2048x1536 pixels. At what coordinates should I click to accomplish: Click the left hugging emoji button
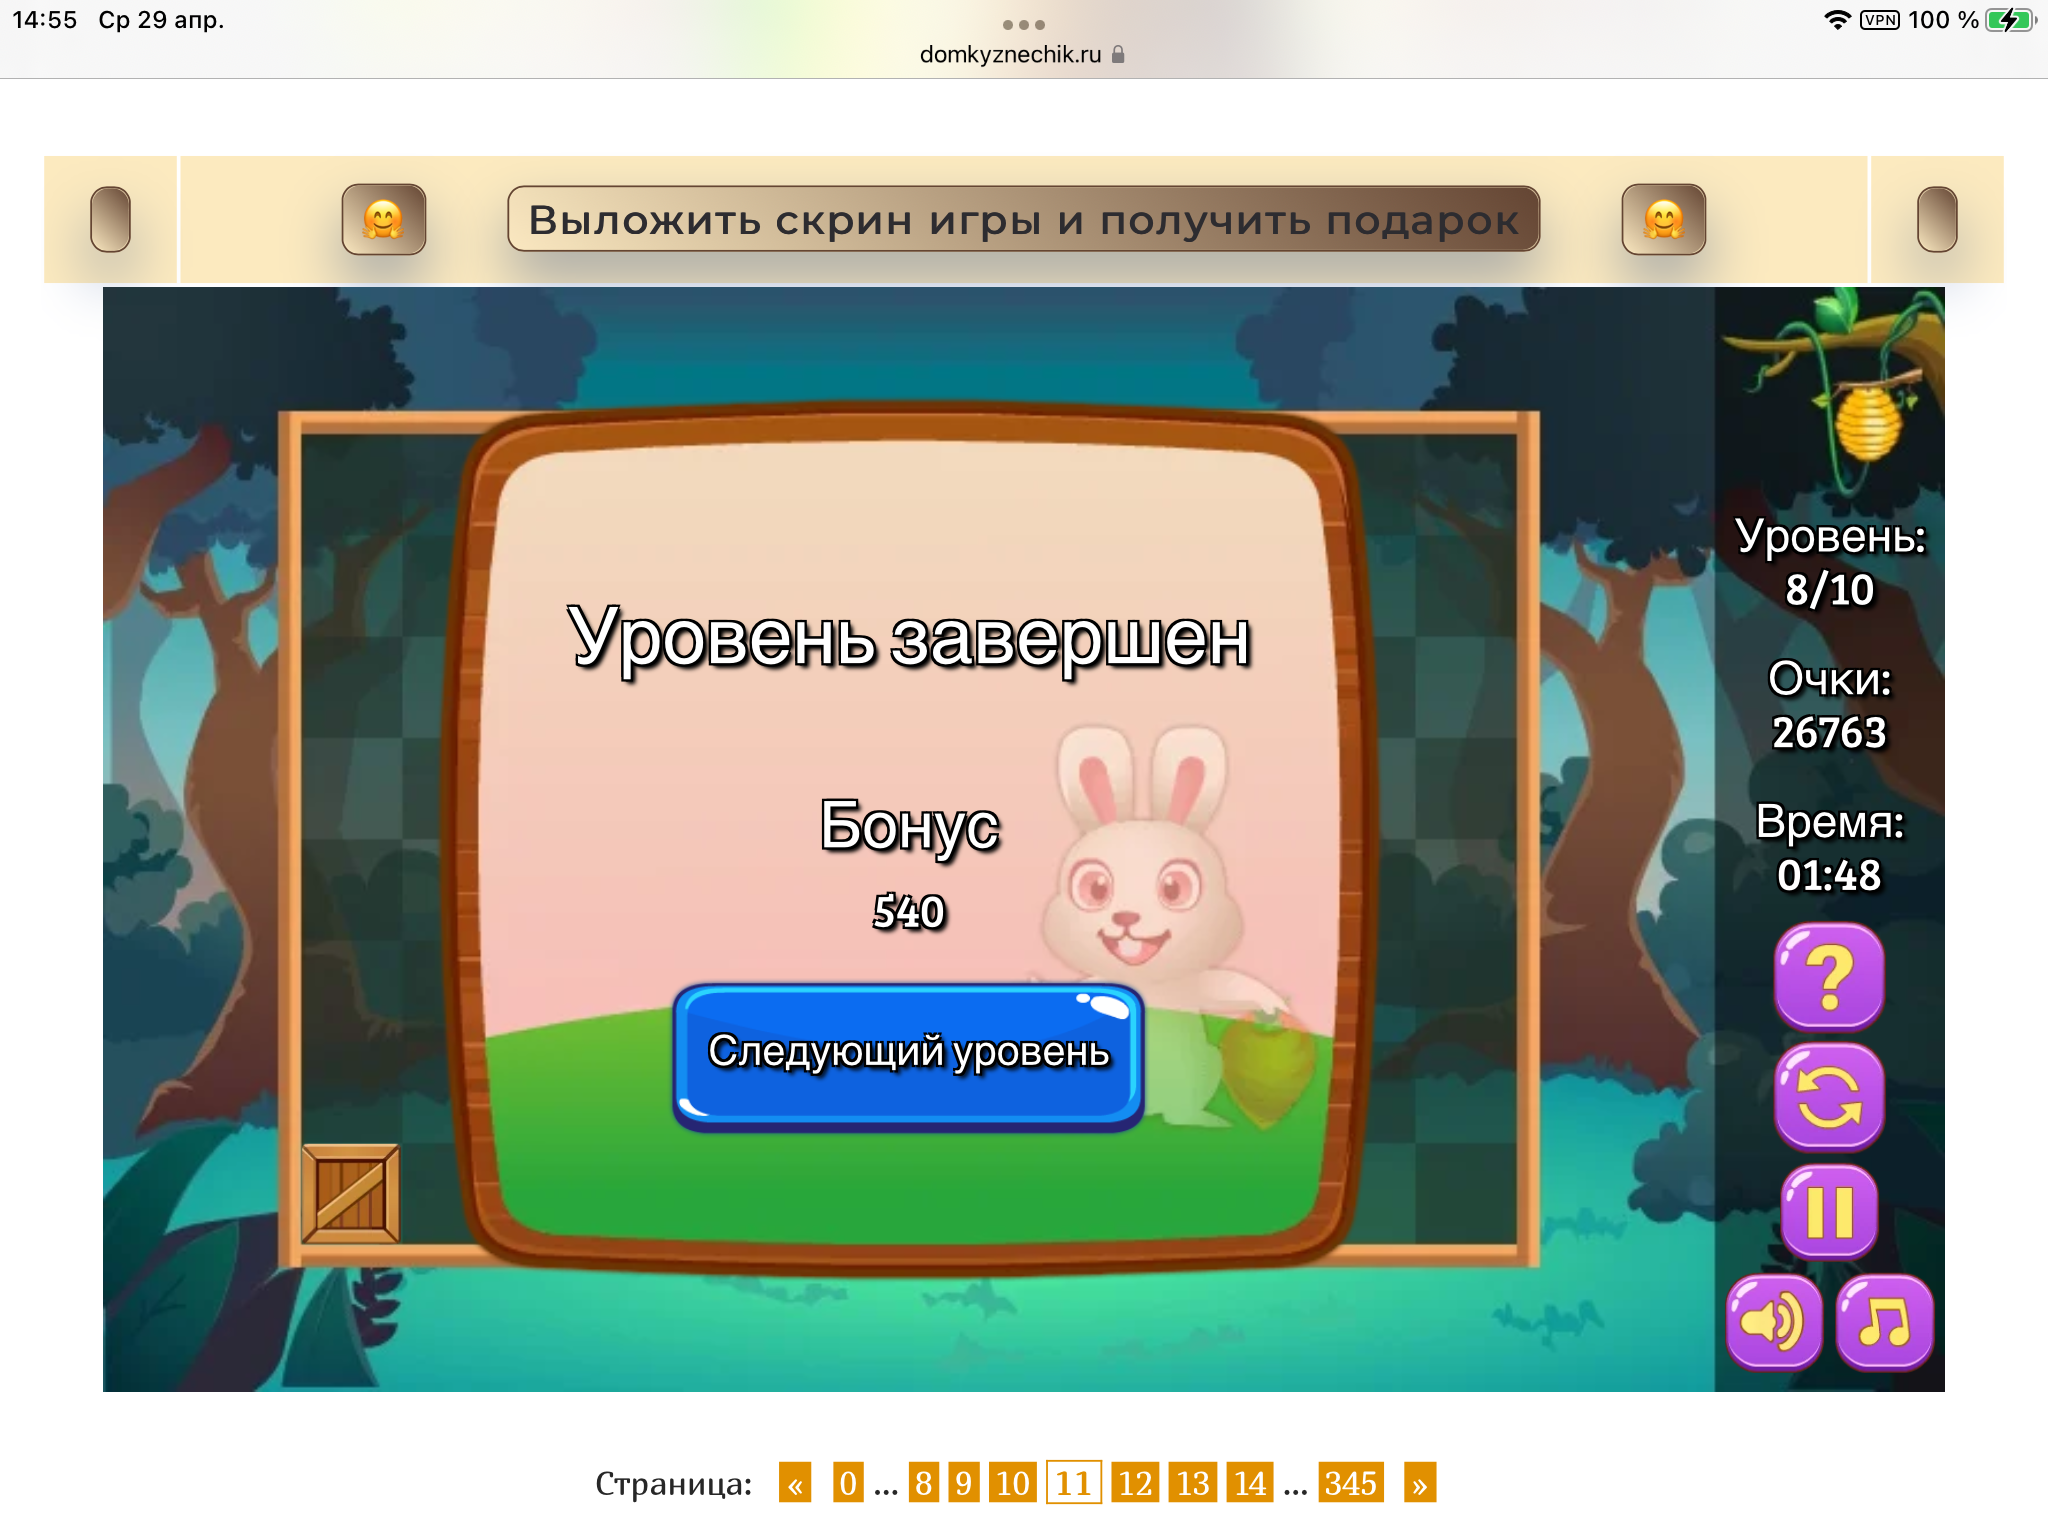coord(384,219)
